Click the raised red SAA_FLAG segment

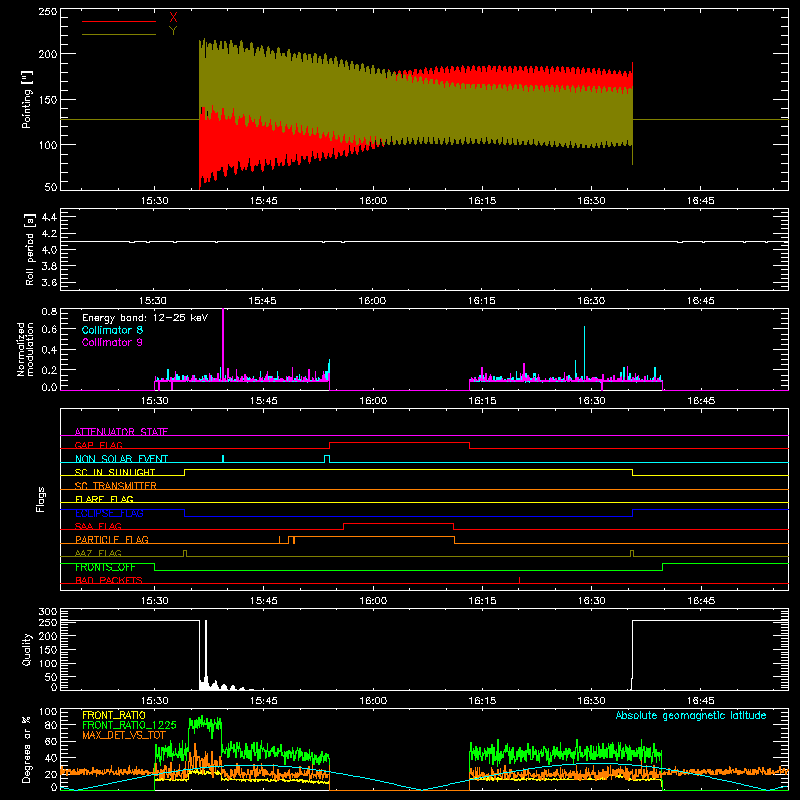pos(398,523)
